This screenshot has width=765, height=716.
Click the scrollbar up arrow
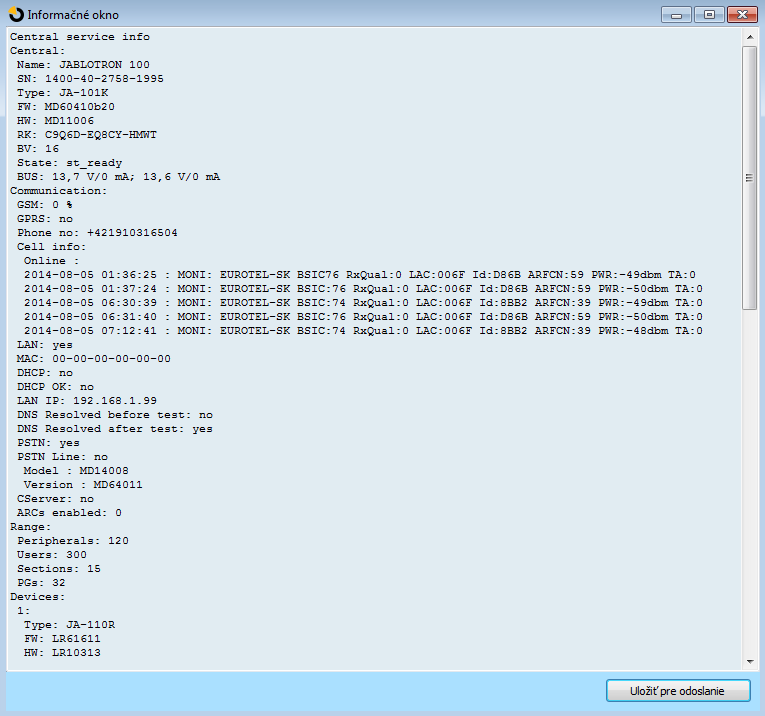click(x=749, y=37)
